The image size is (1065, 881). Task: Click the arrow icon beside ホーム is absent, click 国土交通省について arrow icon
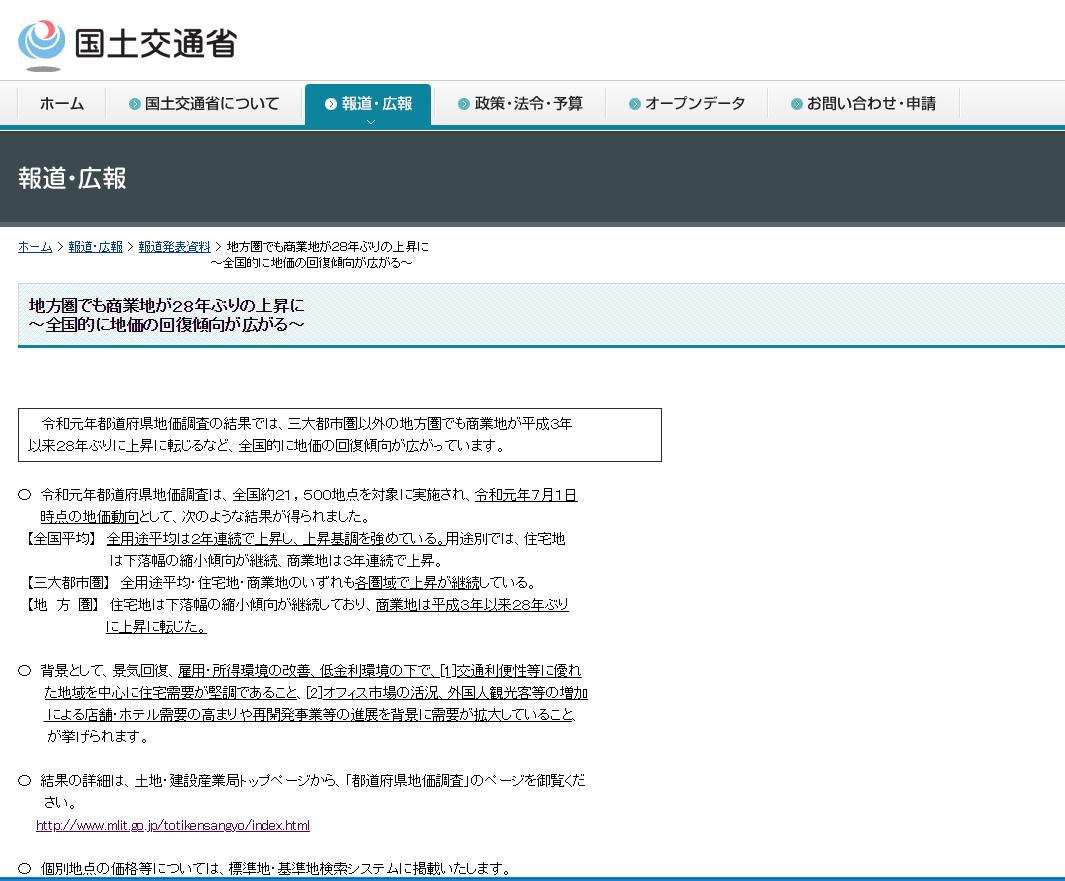133,102
